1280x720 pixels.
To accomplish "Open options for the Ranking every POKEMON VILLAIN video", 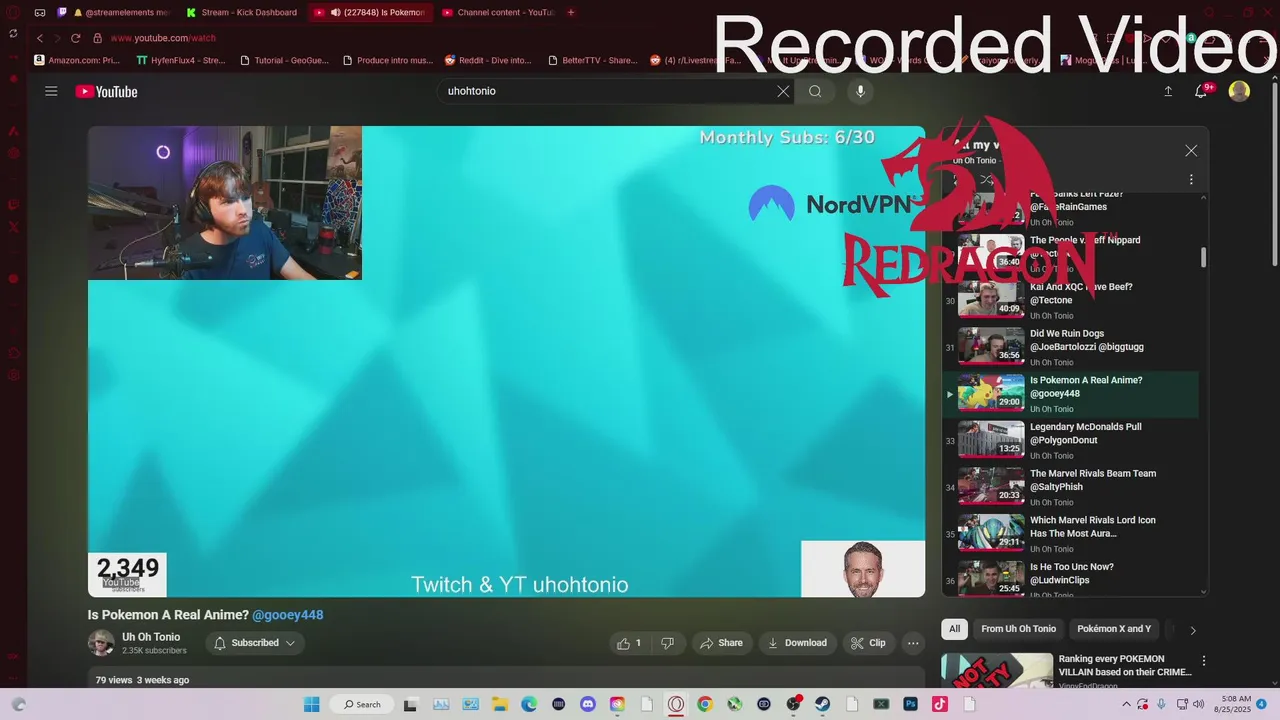I will (x=1204, y=661).
